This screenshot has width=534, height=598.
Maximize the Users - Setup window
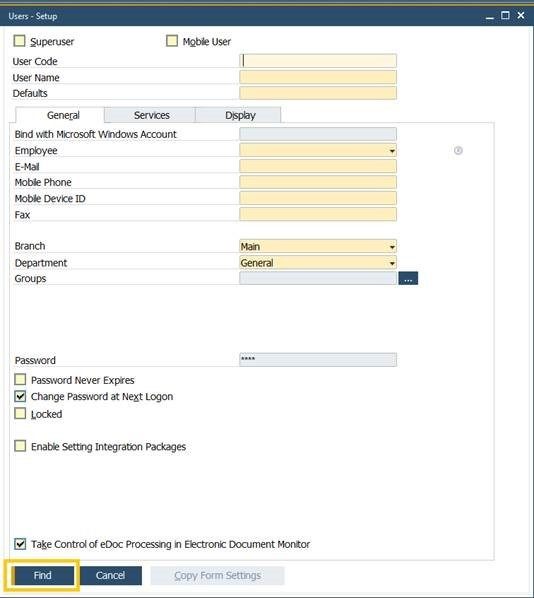[505, 15]
